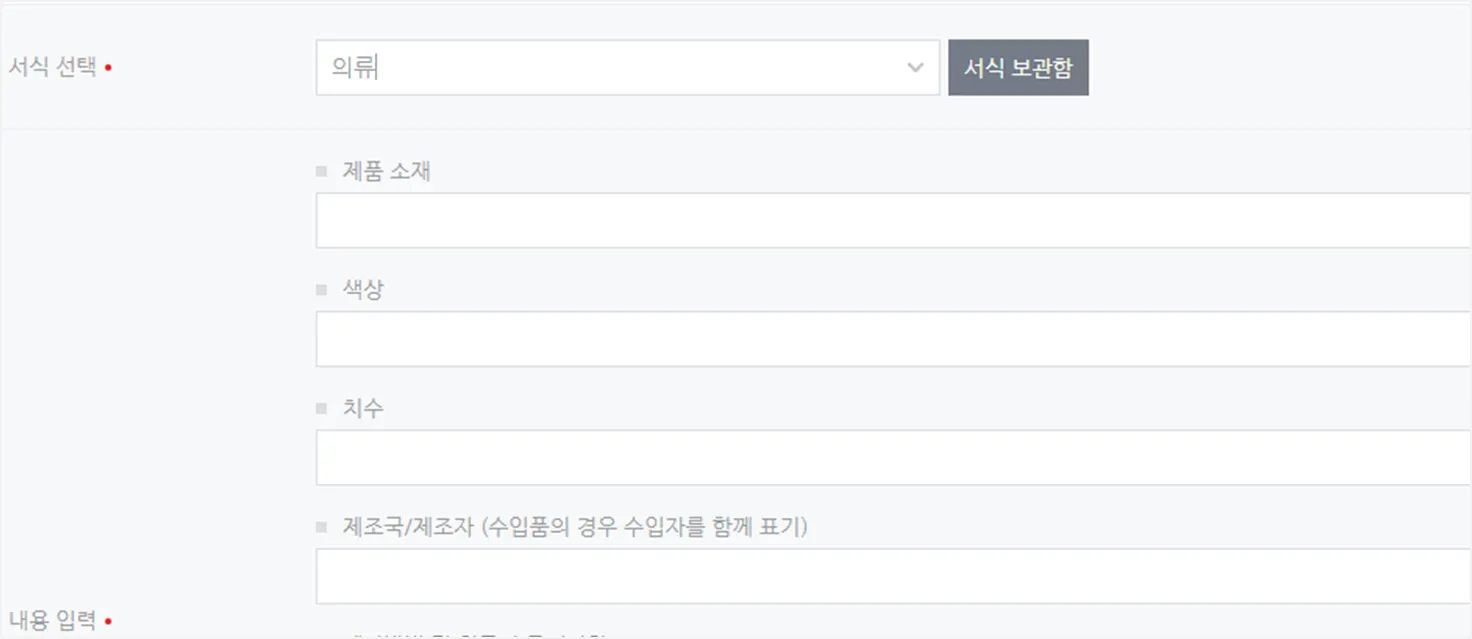This screenshot has height=639, width=1472.
Task: Open the 서식 선택 combo box showing 의류
Action: pos(628,68)
